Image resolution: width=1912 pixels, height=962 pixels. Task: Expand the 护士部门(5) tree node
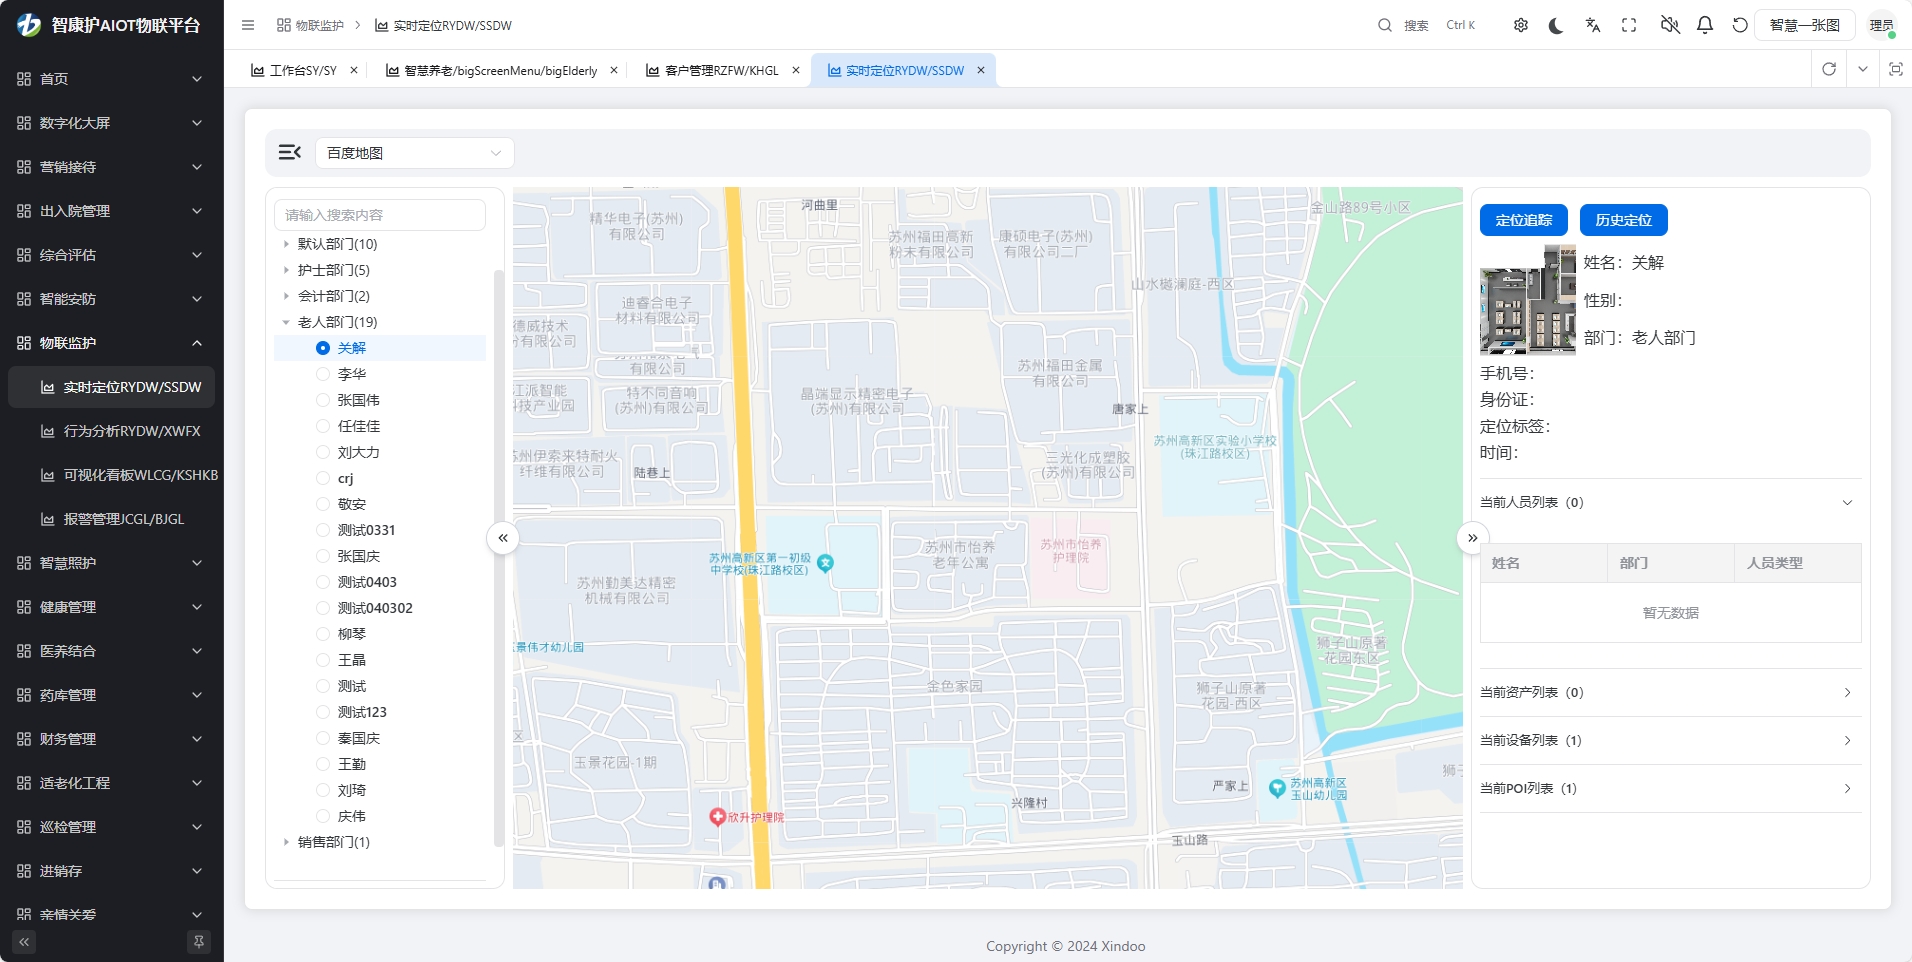(x=286, y=270)
